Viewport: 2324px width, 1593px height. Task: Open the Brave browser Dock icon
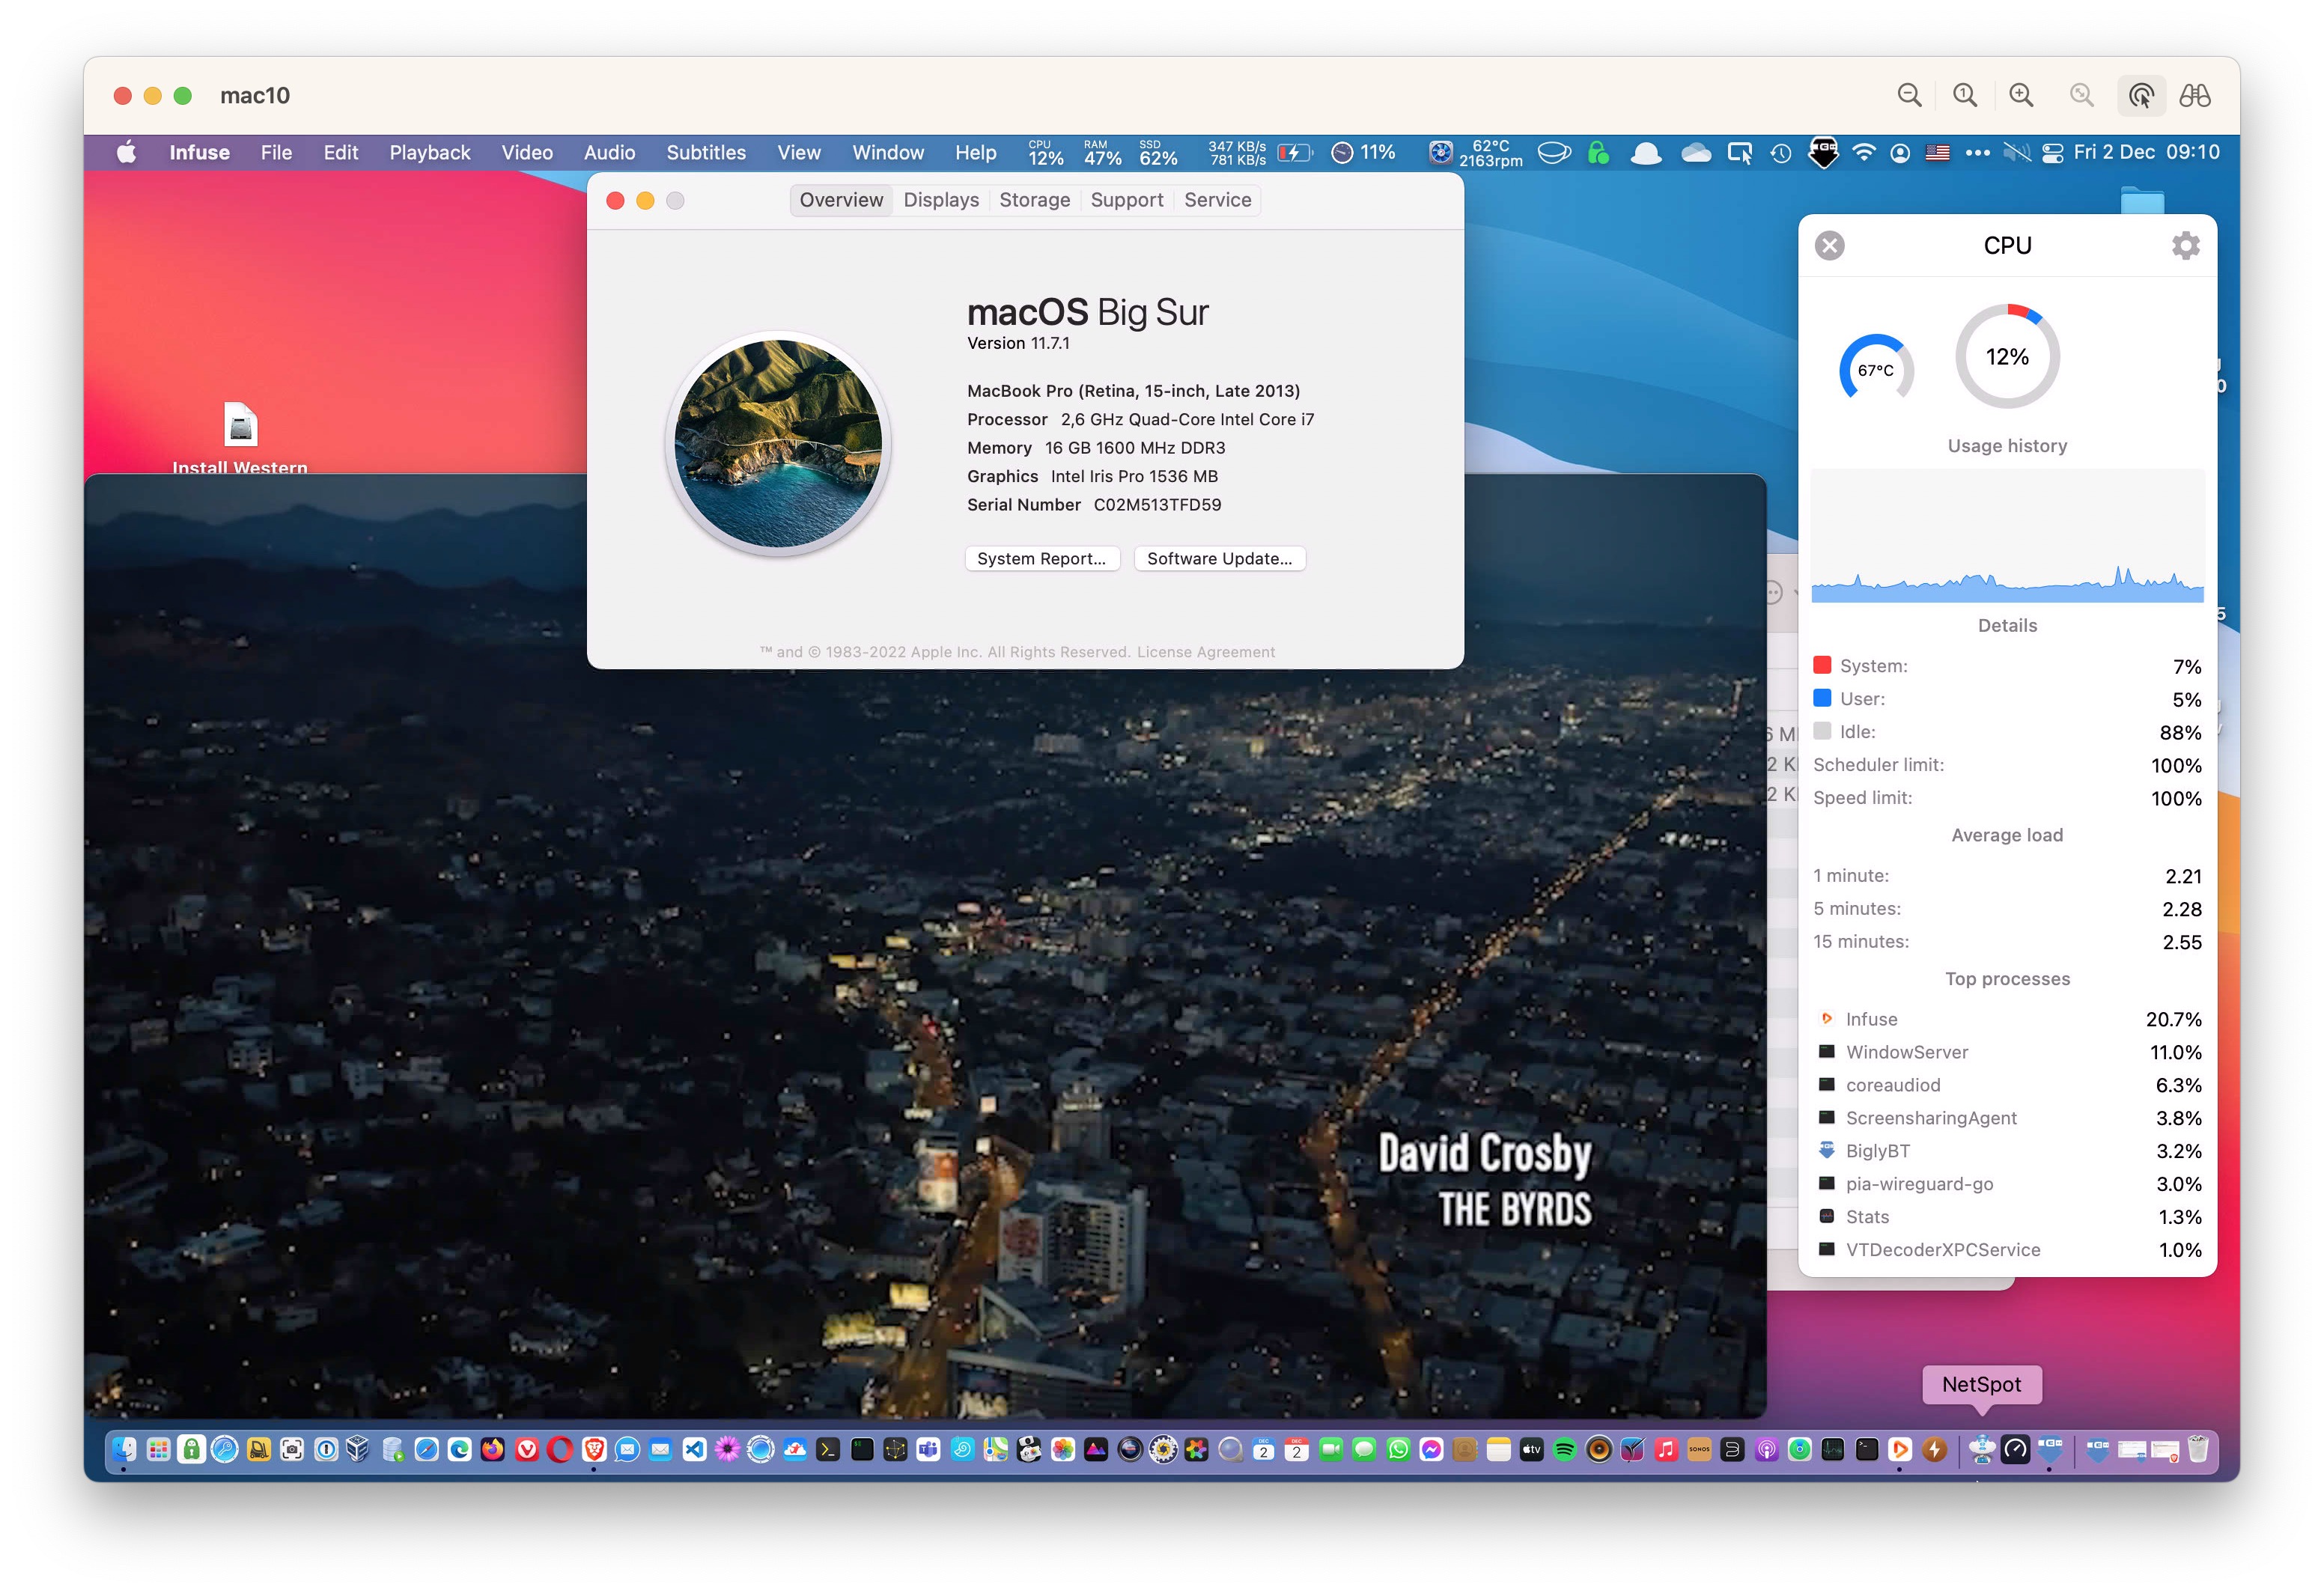(594, 1449)
